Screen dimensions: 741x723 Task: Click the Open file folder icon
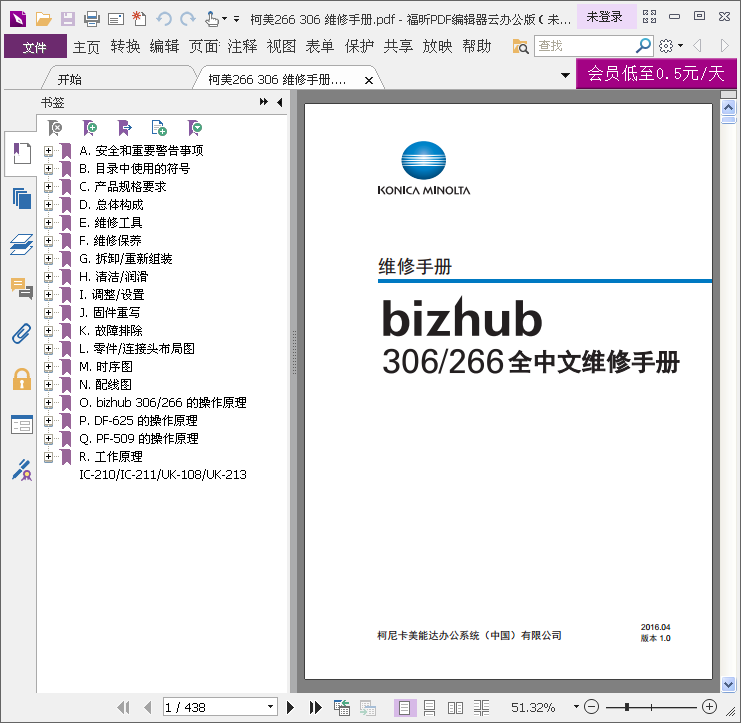click(43, 19)
